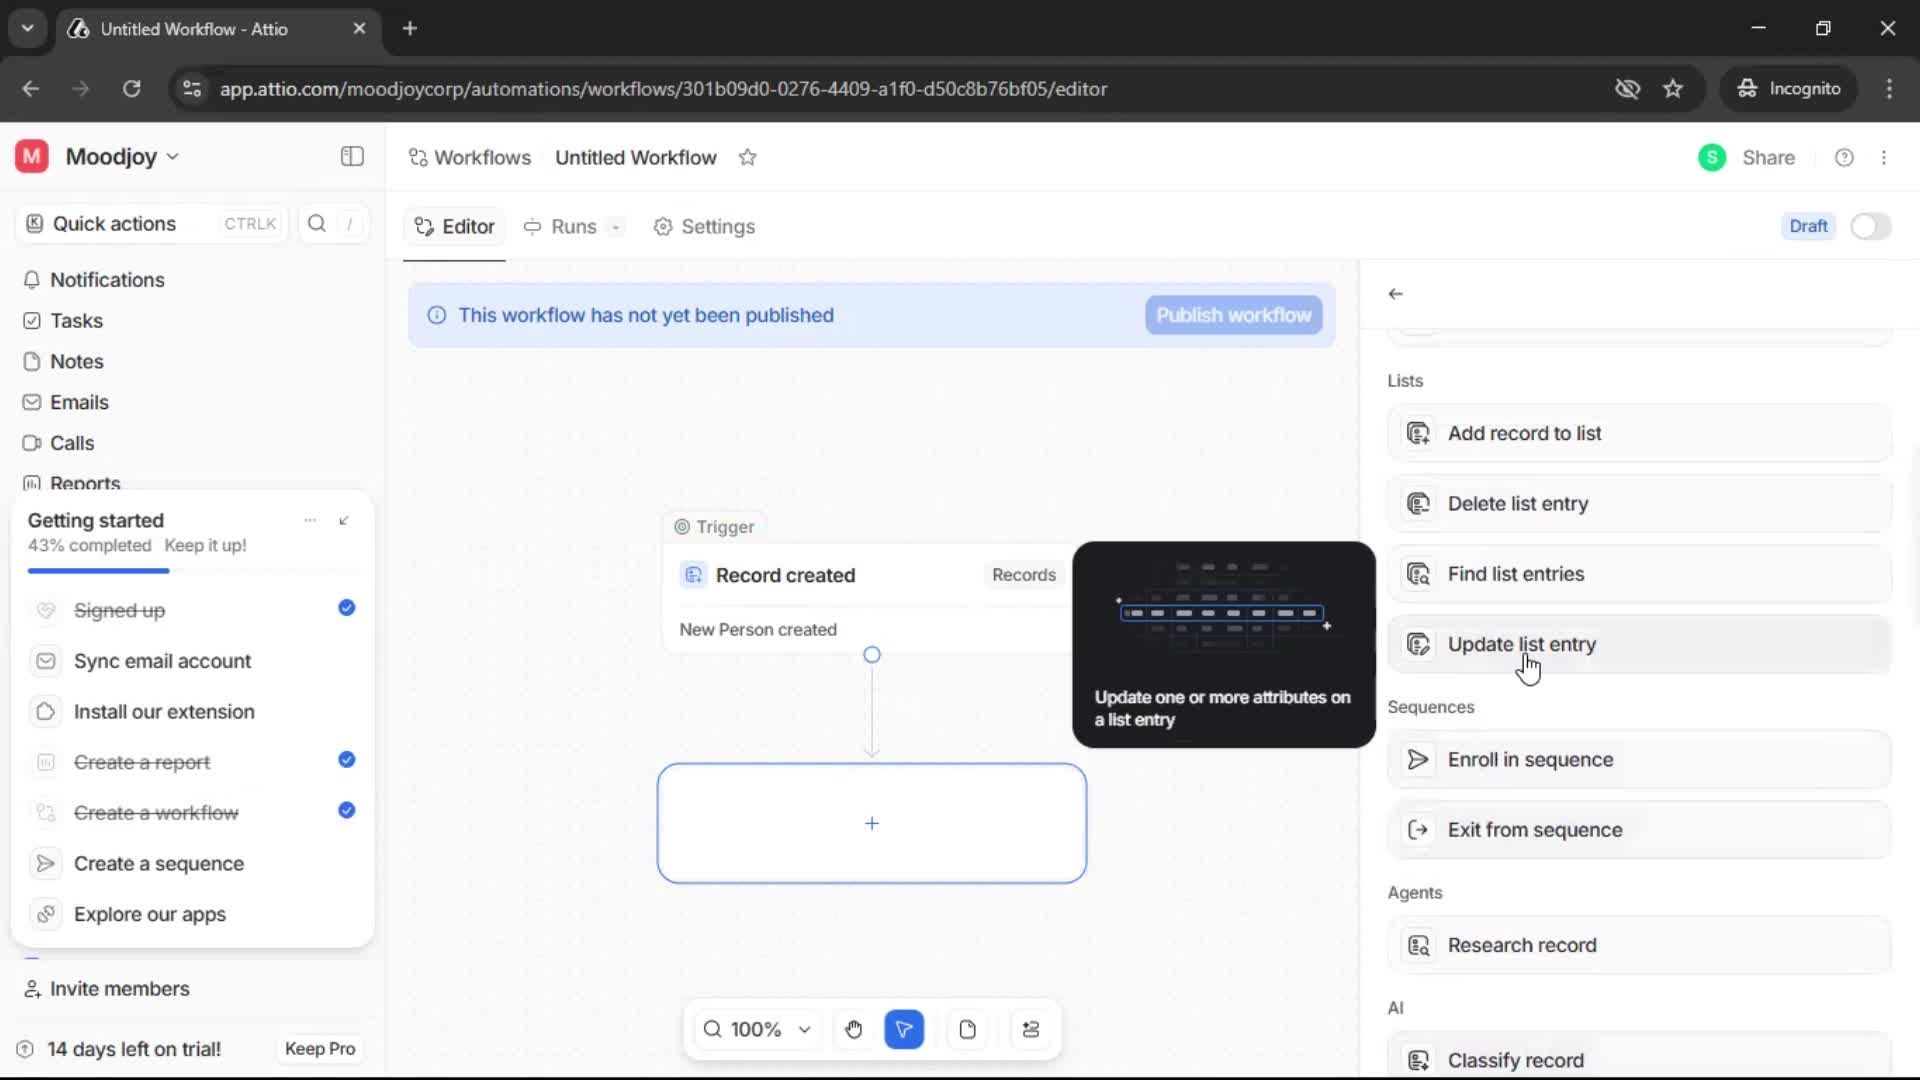The image size is (1920, 1080).
Task: Star the Untitled Workflow
Action: pos(748,157)
